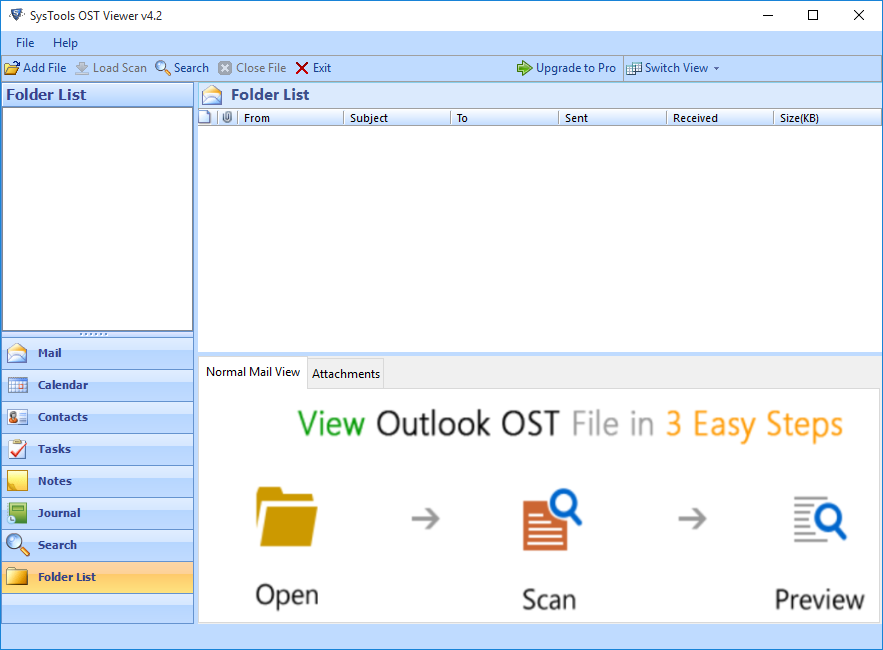
Task: Maximize the SysTools OST Viewer window
Action: [813, 15]
